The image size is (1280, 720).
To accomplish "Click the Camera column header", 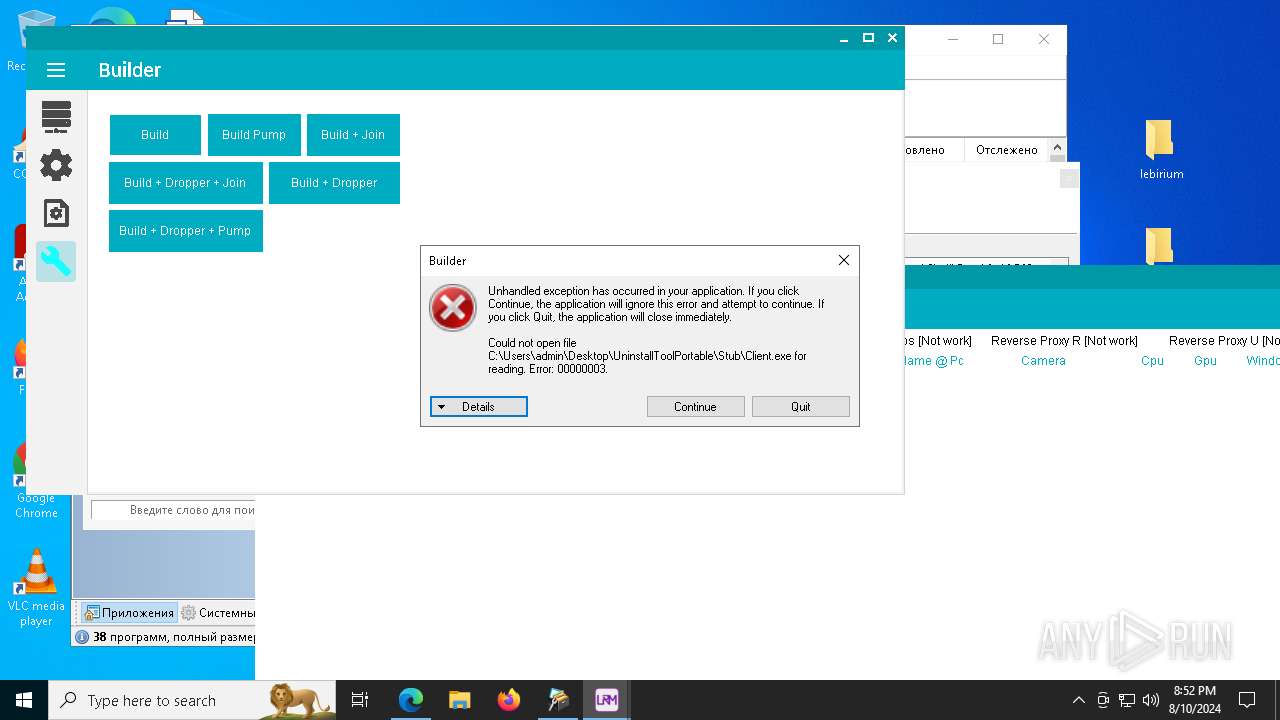I will 1043,361.
